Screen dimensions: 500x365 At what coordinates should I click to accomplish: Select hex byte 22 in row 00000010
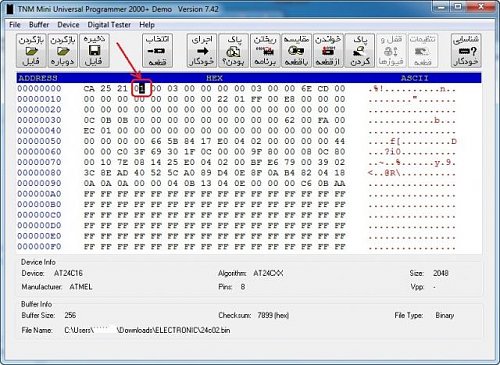point(223,99)
